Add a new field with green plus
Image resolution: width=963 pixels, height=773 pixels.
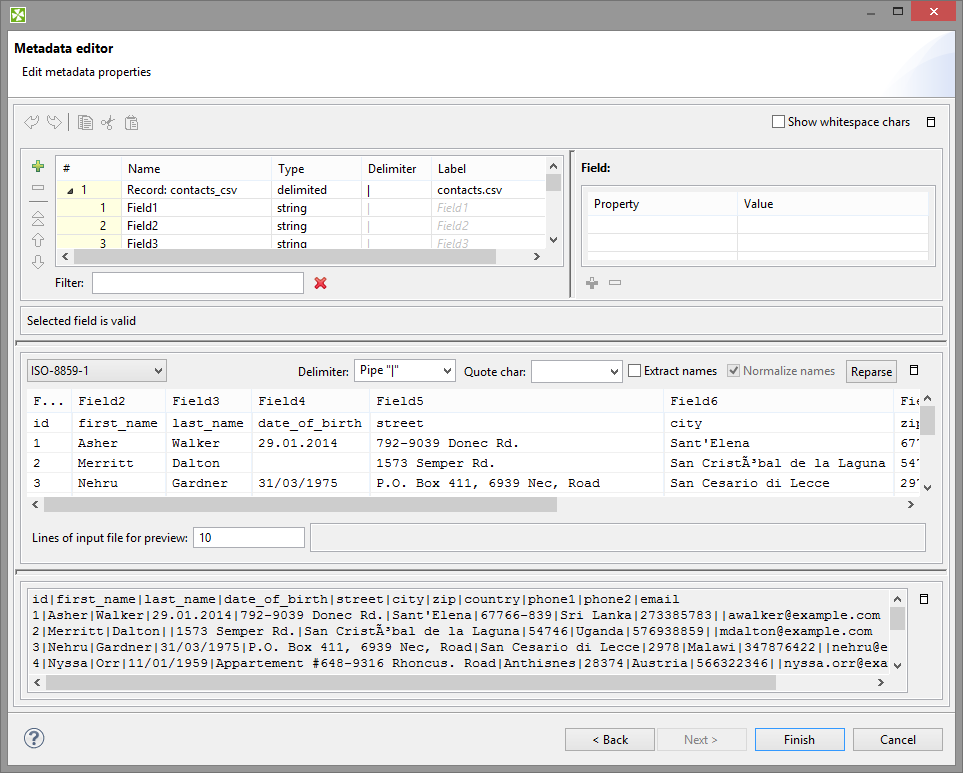click(38, 166)
